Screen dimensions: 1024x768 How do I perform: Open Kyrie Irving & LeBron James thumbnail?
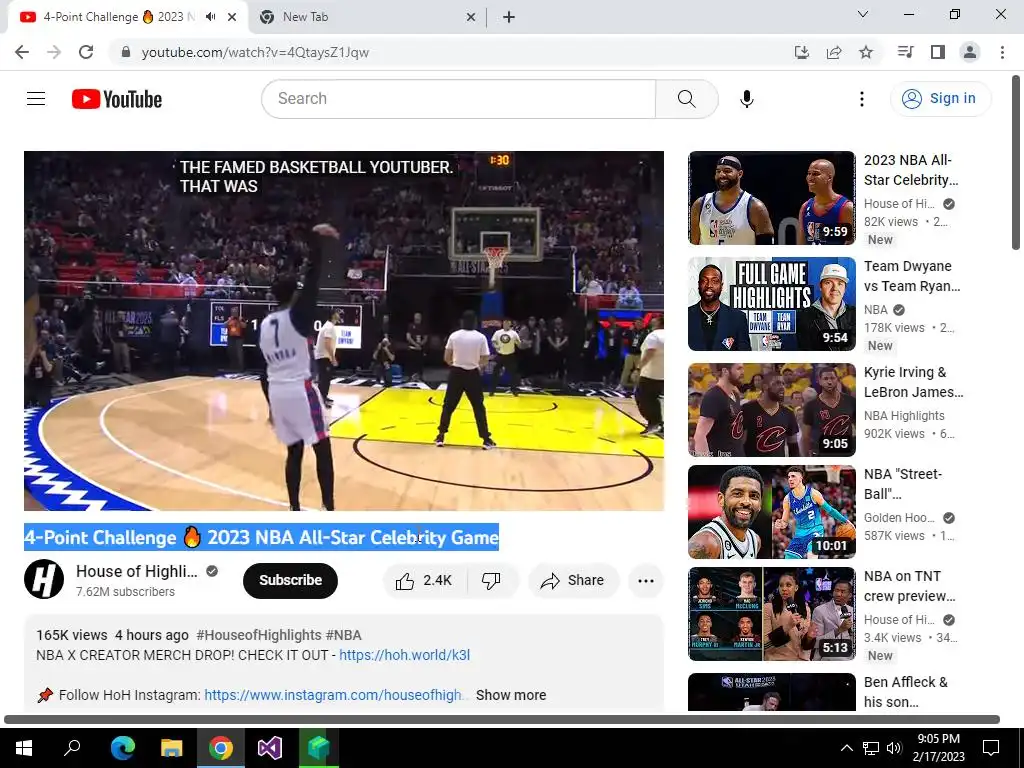coord(771,409)
